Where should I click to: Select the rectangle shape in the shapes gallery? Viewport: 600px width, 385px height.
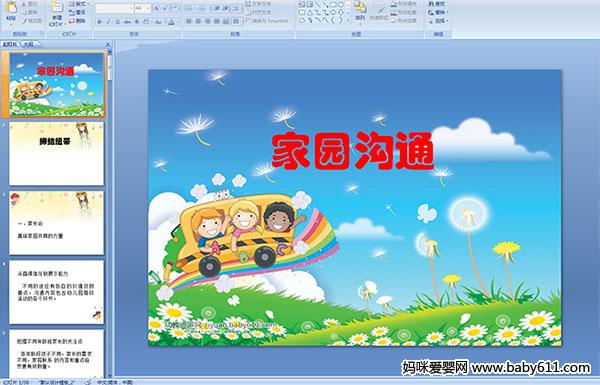[333, 5]
